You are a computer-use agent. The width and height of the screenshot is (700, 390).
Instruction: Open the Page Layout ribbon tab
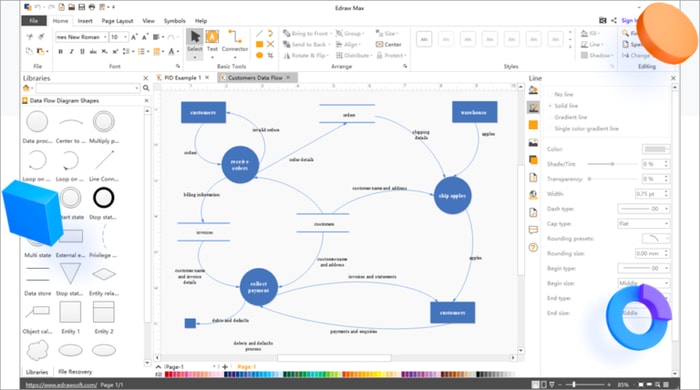tap(117, 21)
